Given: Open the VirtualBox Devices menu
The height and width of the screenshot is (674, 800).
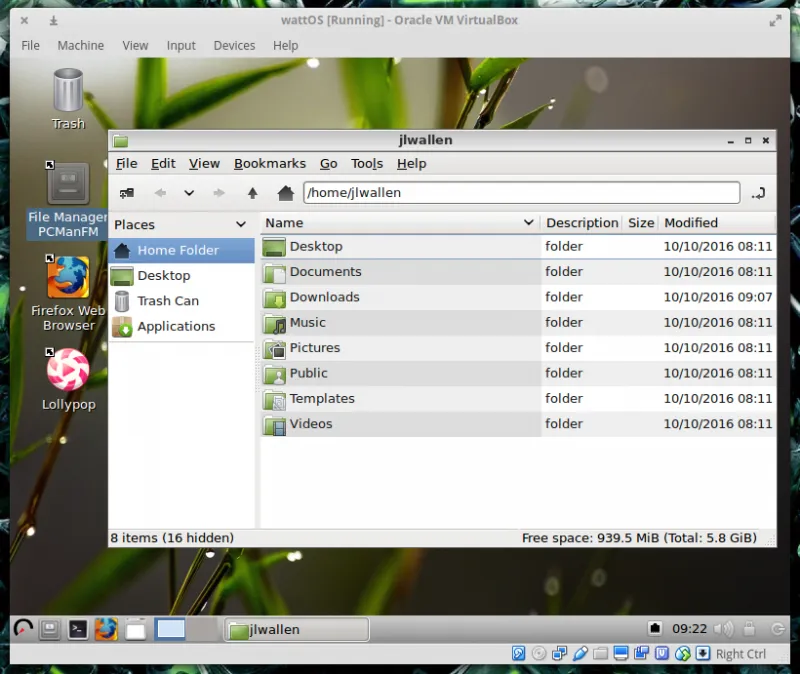Looking at the screenshot, I should (234, 45).
